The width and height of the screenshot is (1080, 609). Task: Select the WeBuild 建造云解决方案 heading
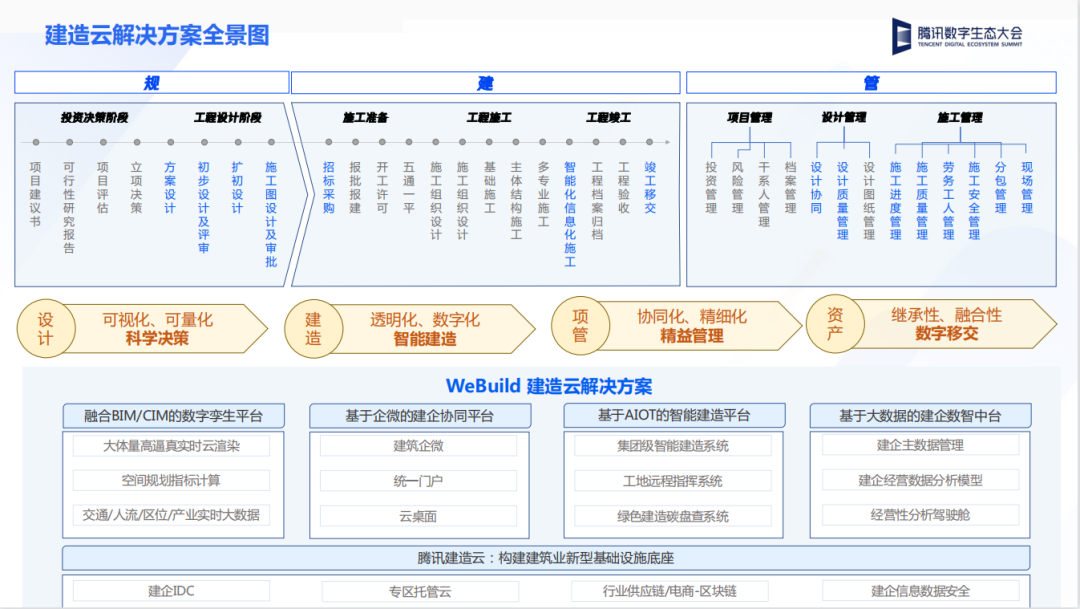click(549, 386)
